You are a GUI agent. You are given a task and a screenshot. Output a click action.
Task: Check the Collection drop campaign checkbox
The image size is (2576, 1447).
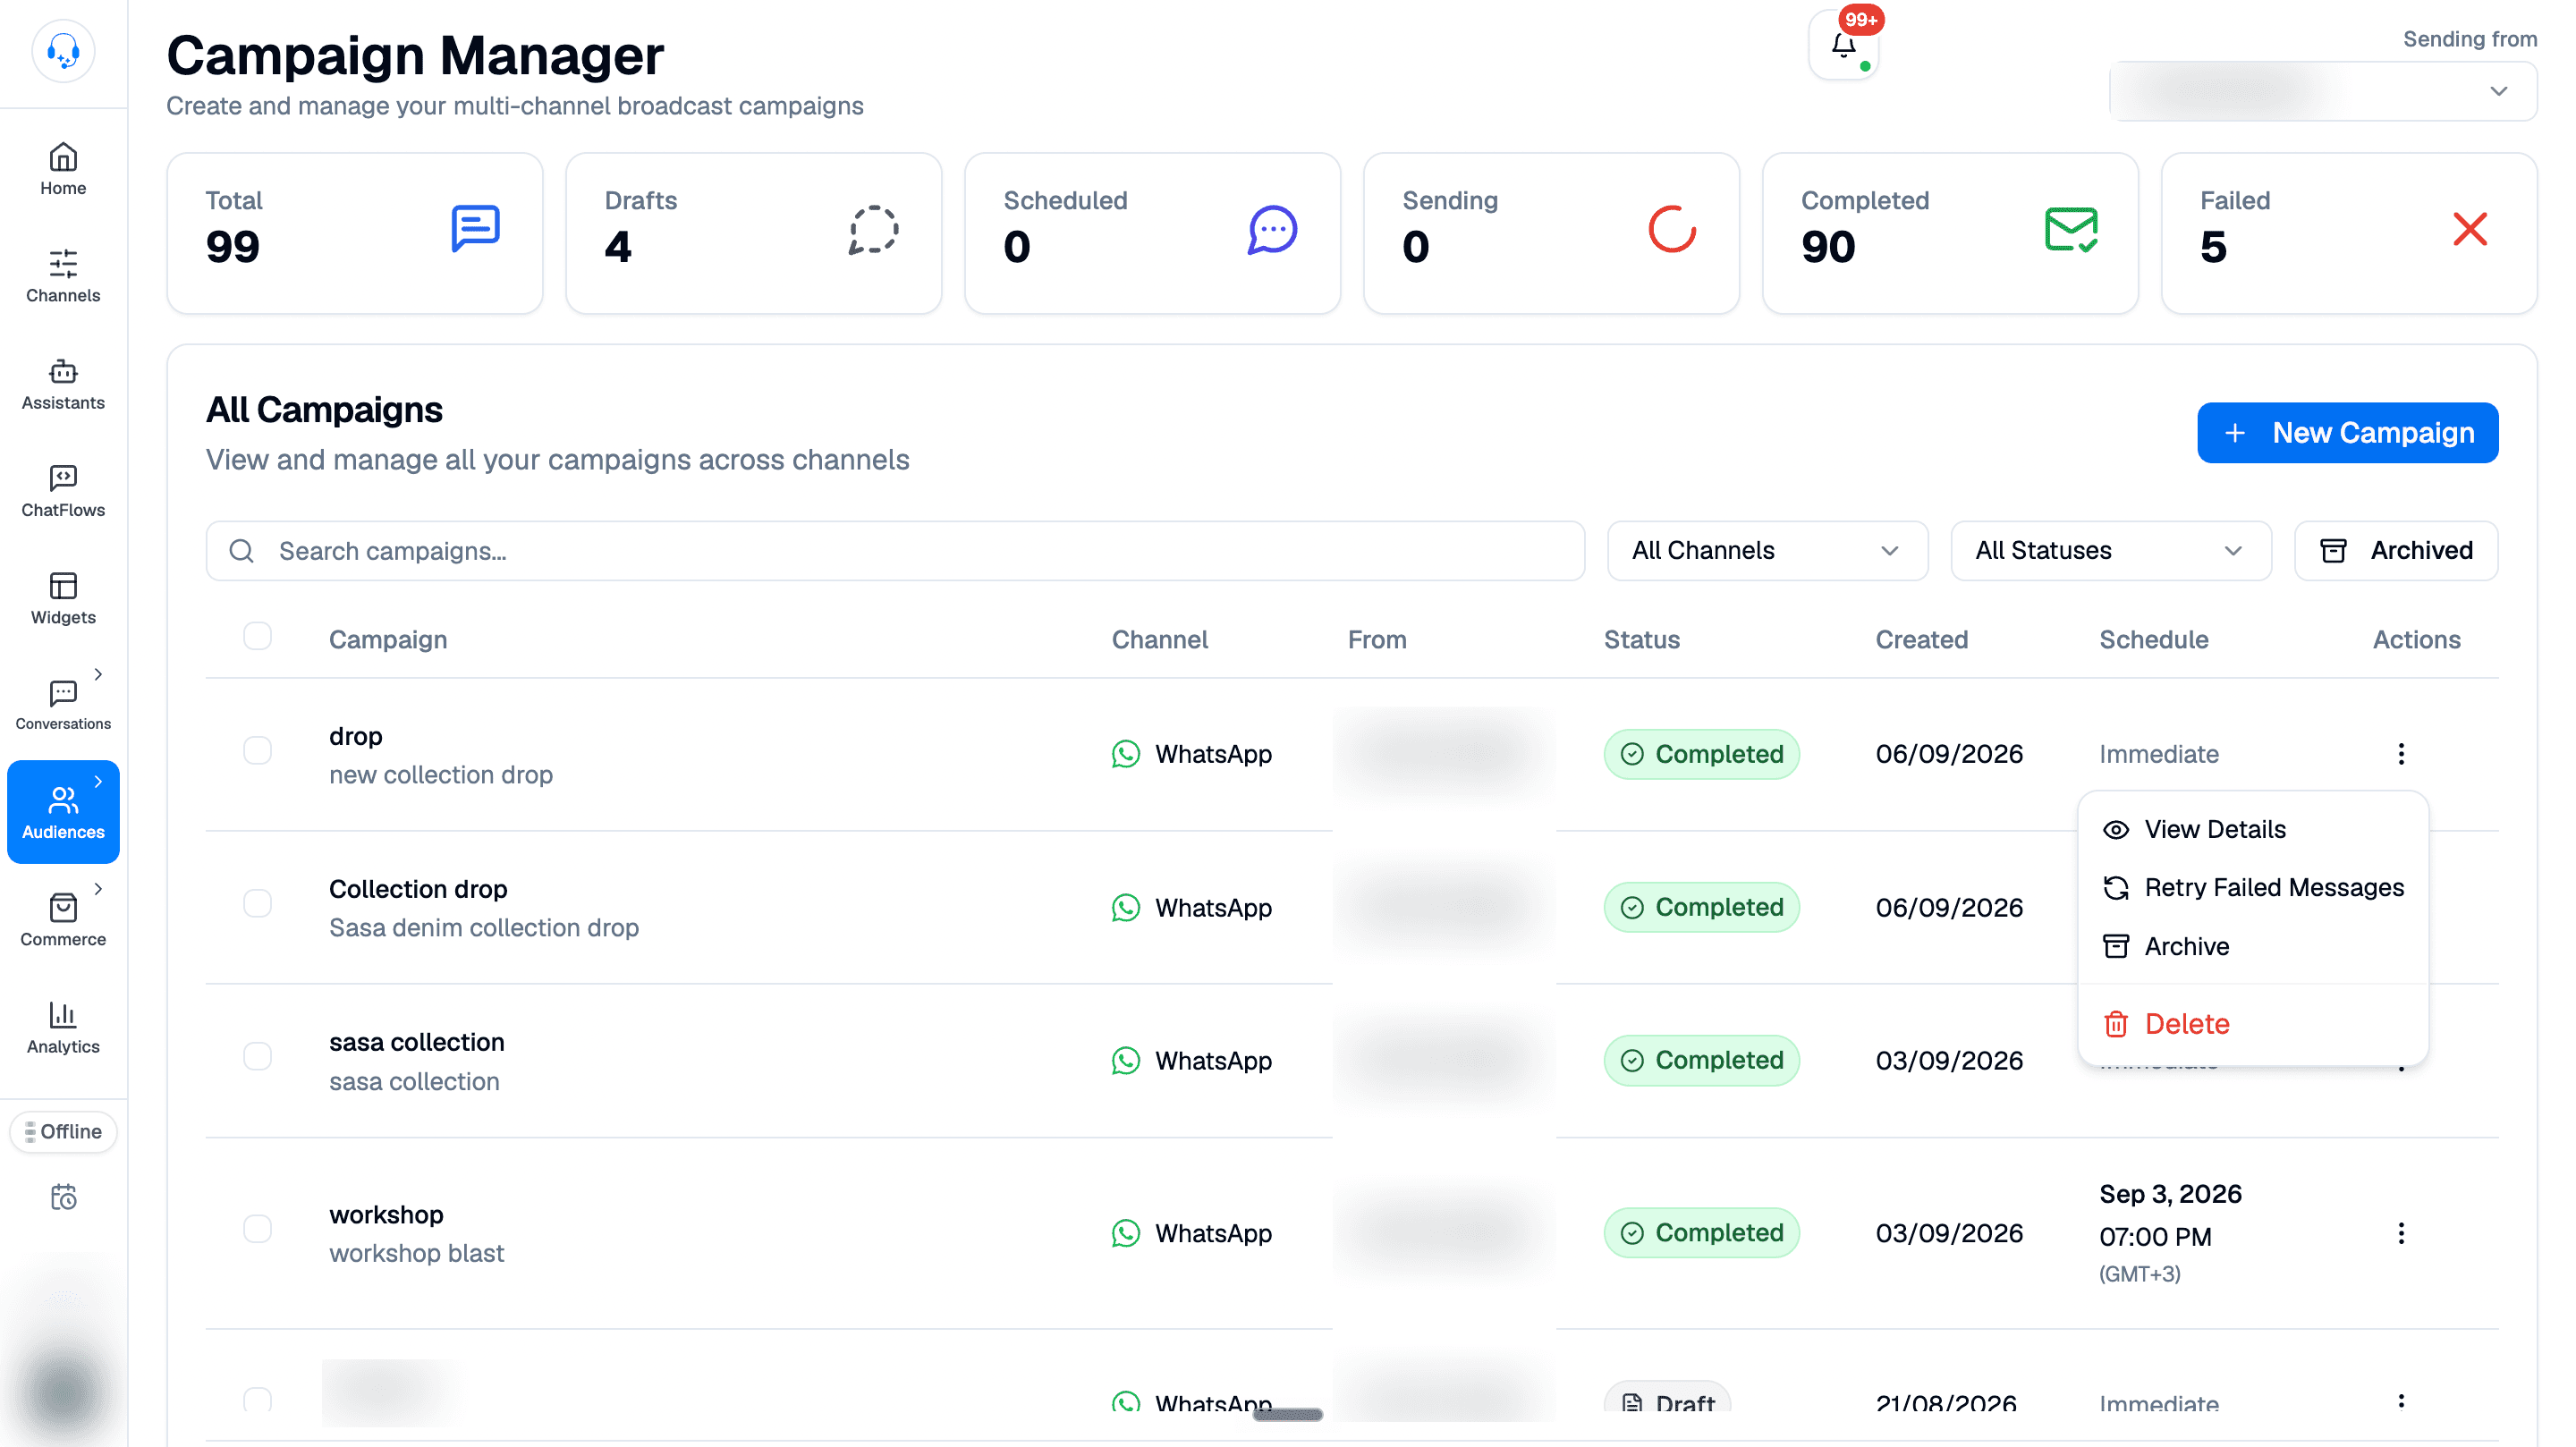pyautogui.click(x=258, y=903)
